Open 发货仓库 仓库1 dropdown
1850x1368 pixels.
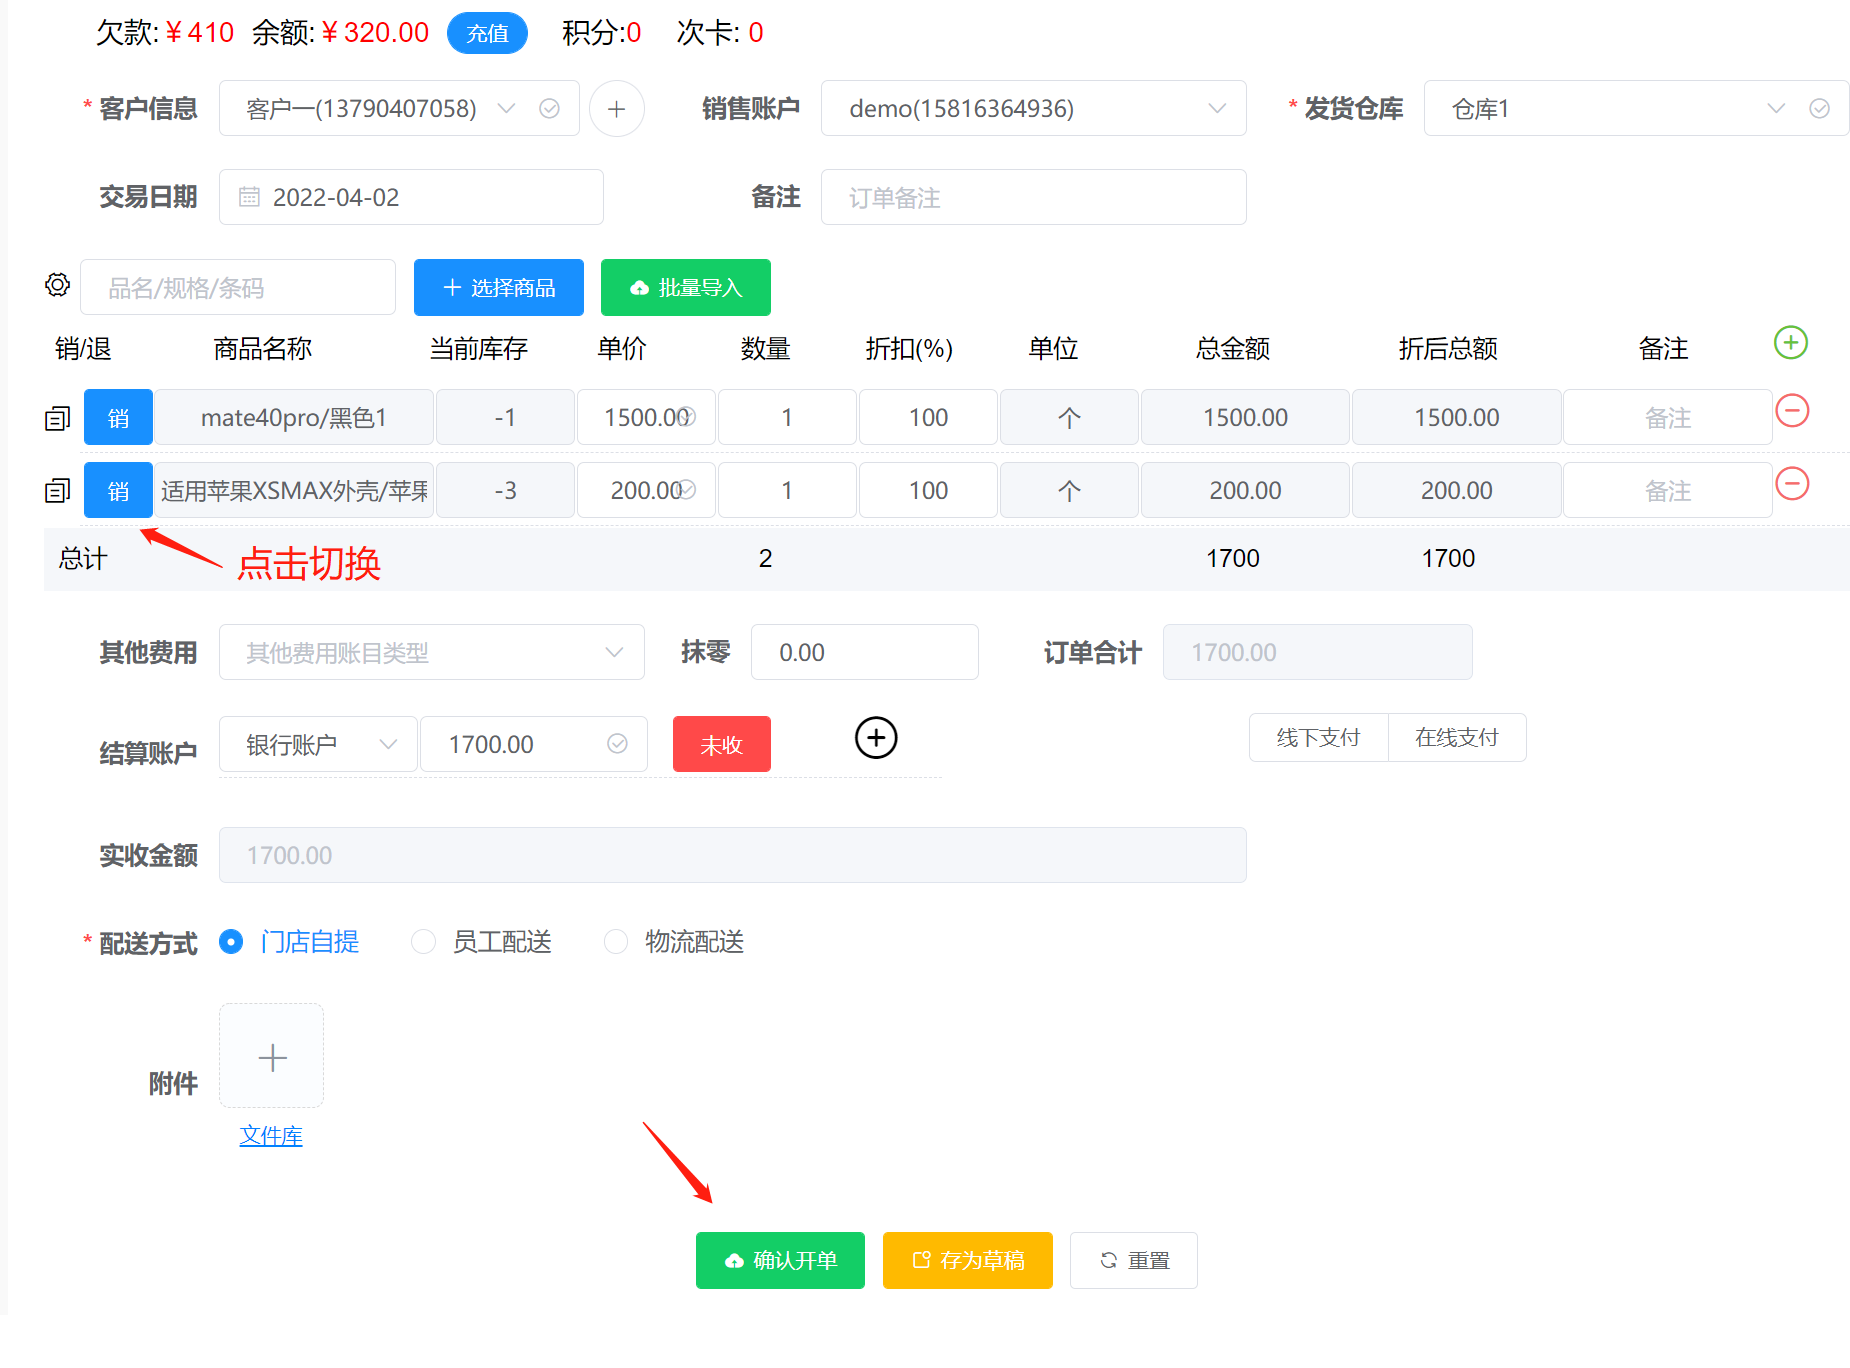click(x=1636, y=109)
